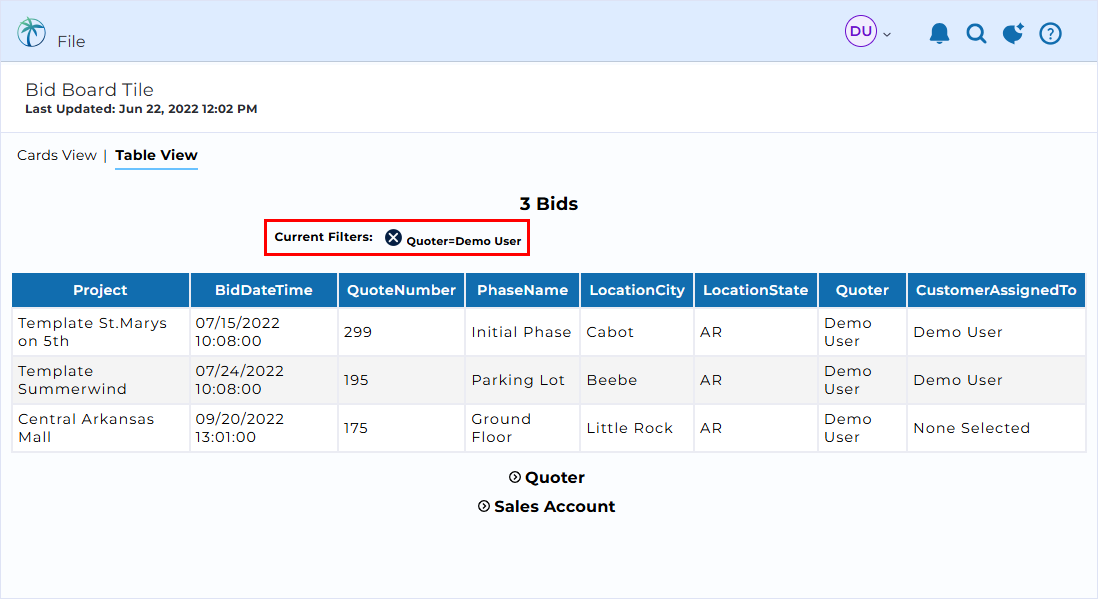Select the Table View tab
The height and width of the screenshot is (599, 1098).
pos(156,156)
